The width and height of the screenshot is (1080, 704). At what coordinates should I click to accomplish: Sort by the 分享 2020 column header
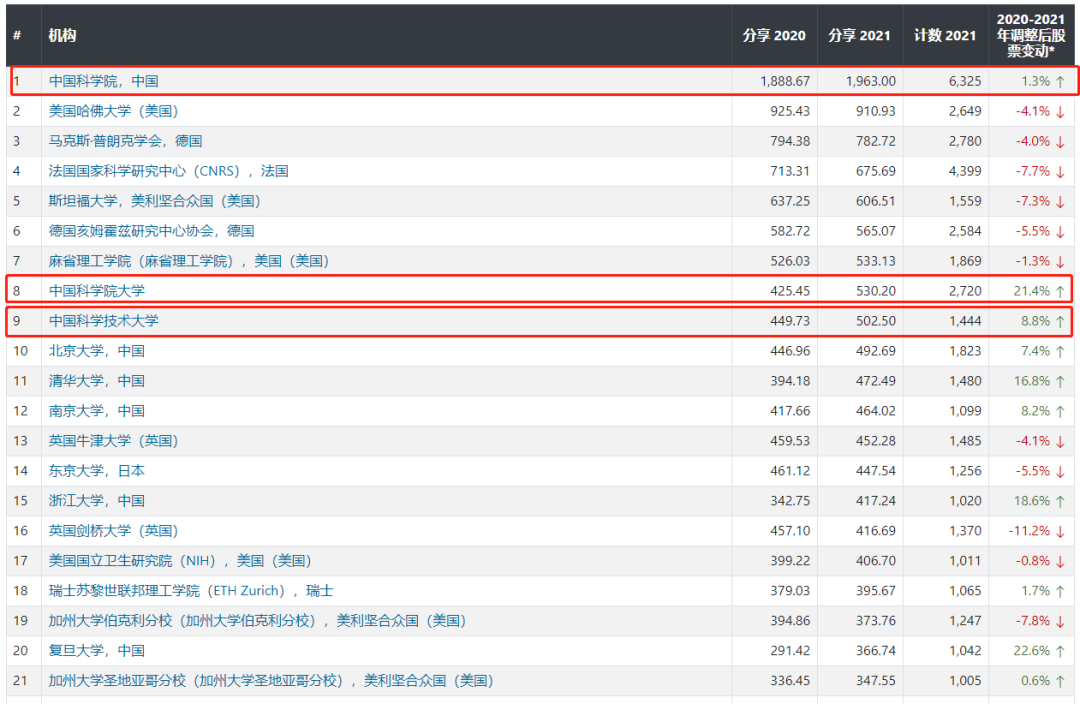coord(773,36)
